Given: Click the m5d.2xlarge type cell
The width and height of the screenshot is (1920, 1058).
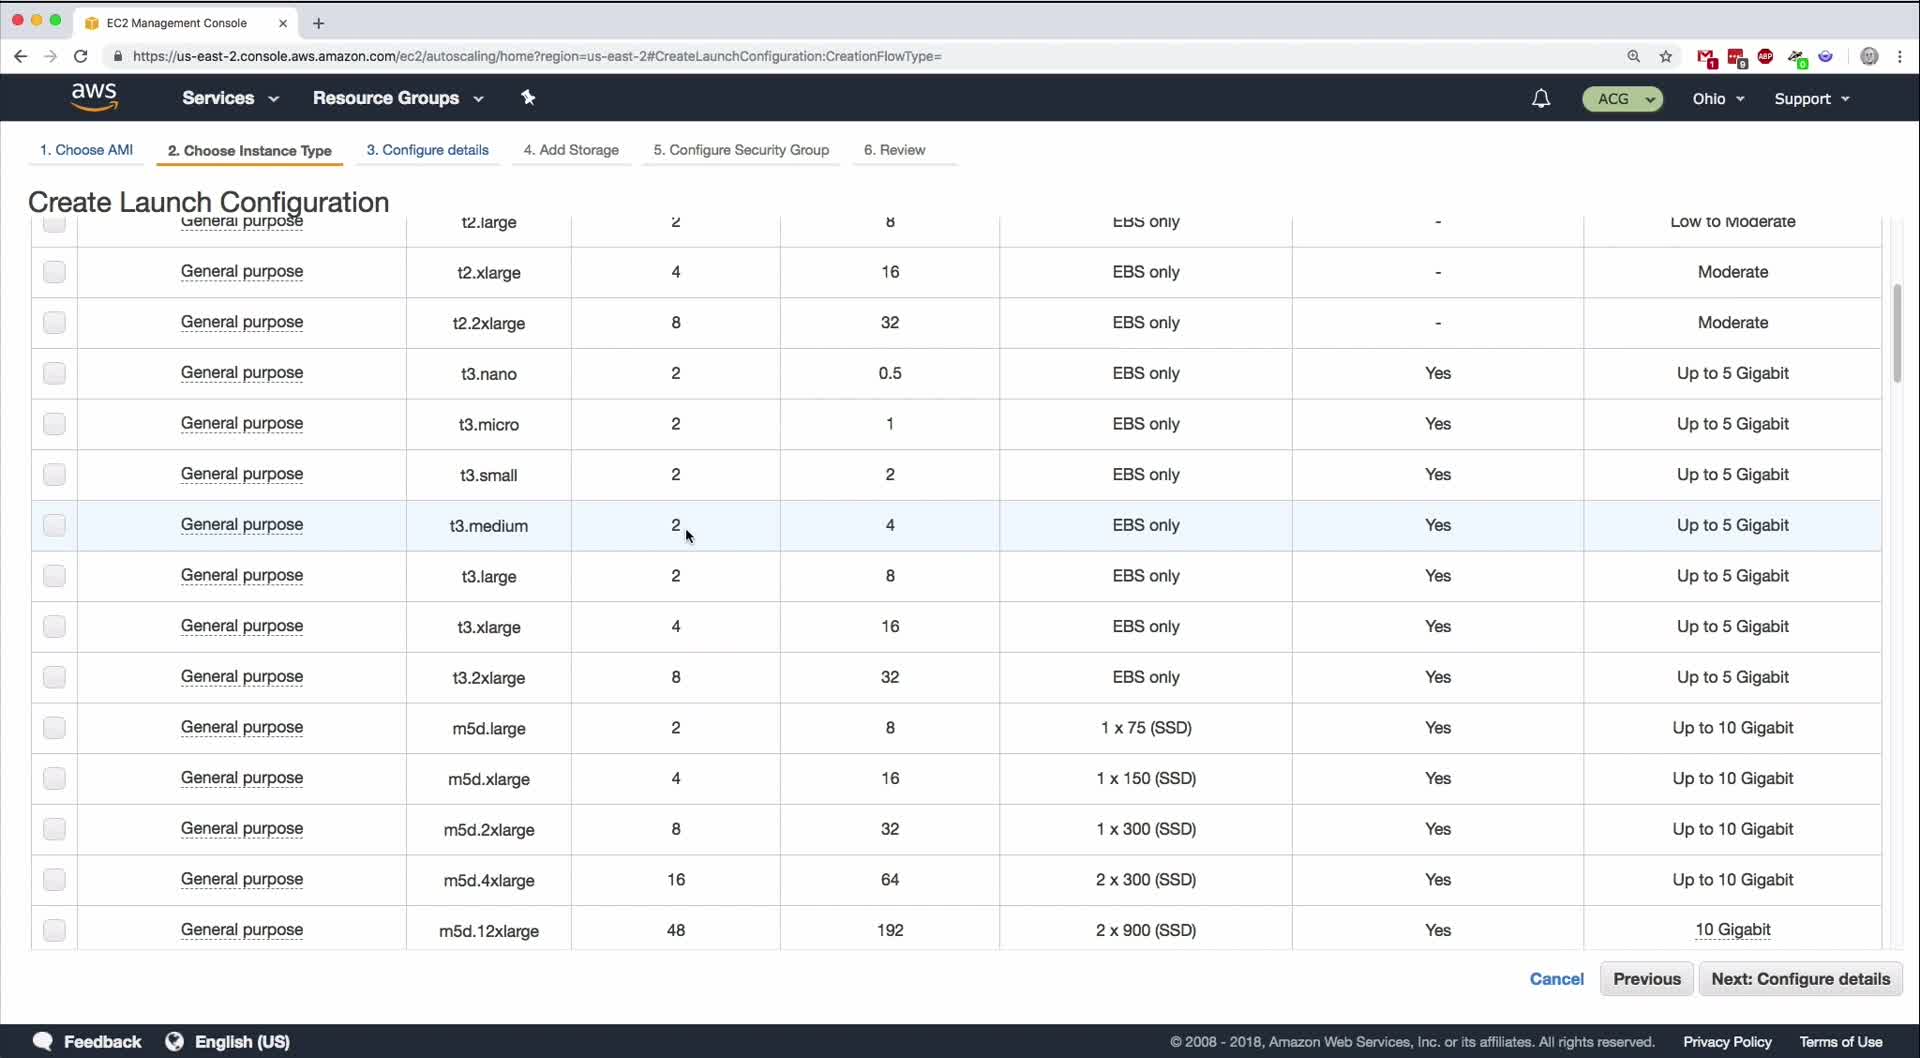Looking at the screenshot, I should click(x=489, y=830).
